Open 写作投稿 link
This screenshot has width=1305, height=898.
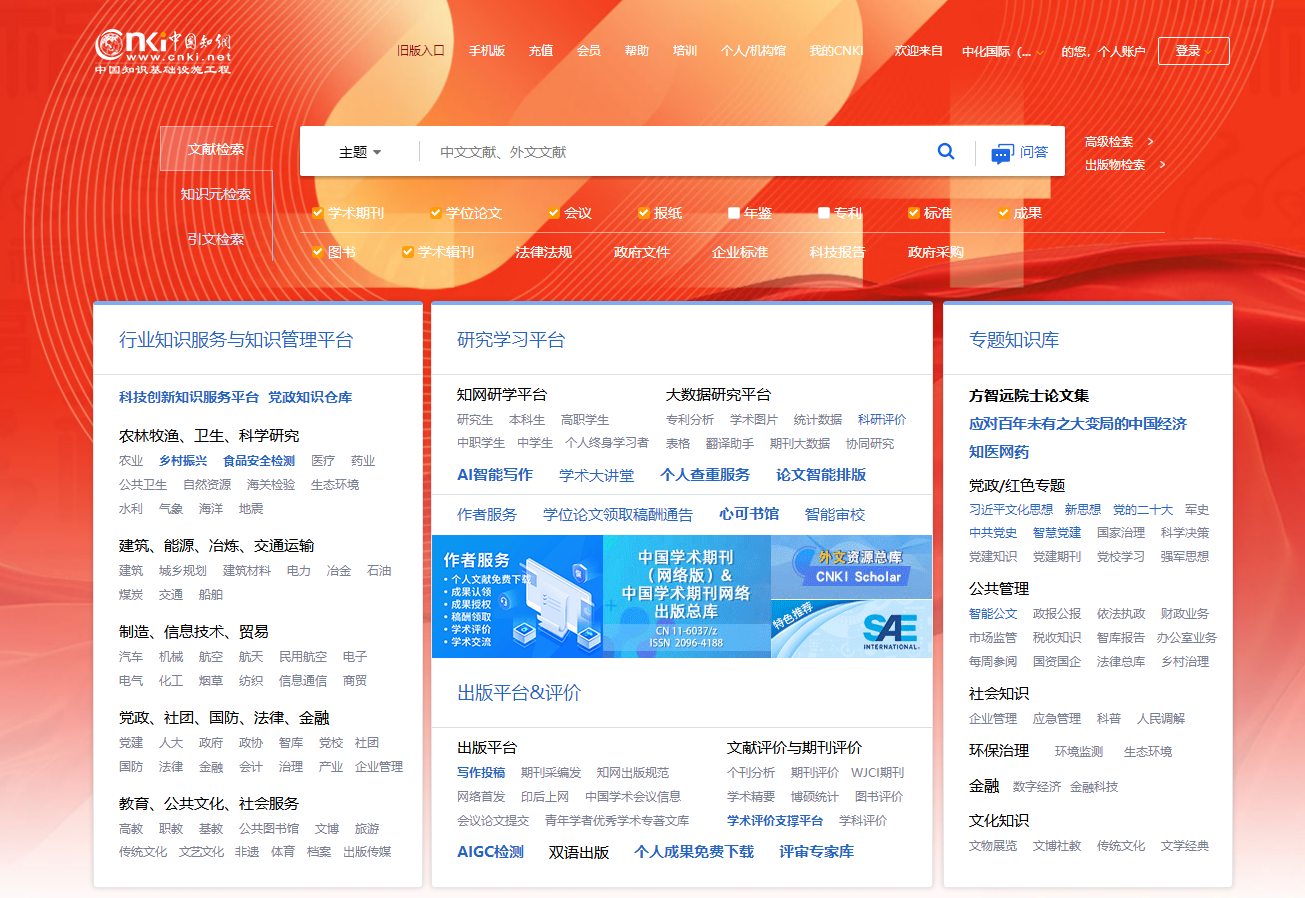(481, 772)
